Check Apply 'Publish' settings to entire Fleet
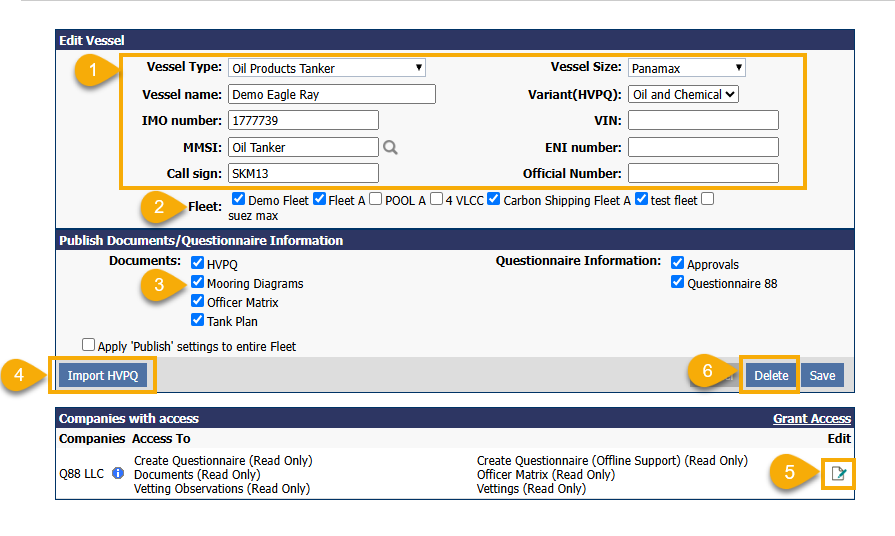The image size is (895, 536). [89, 346]
